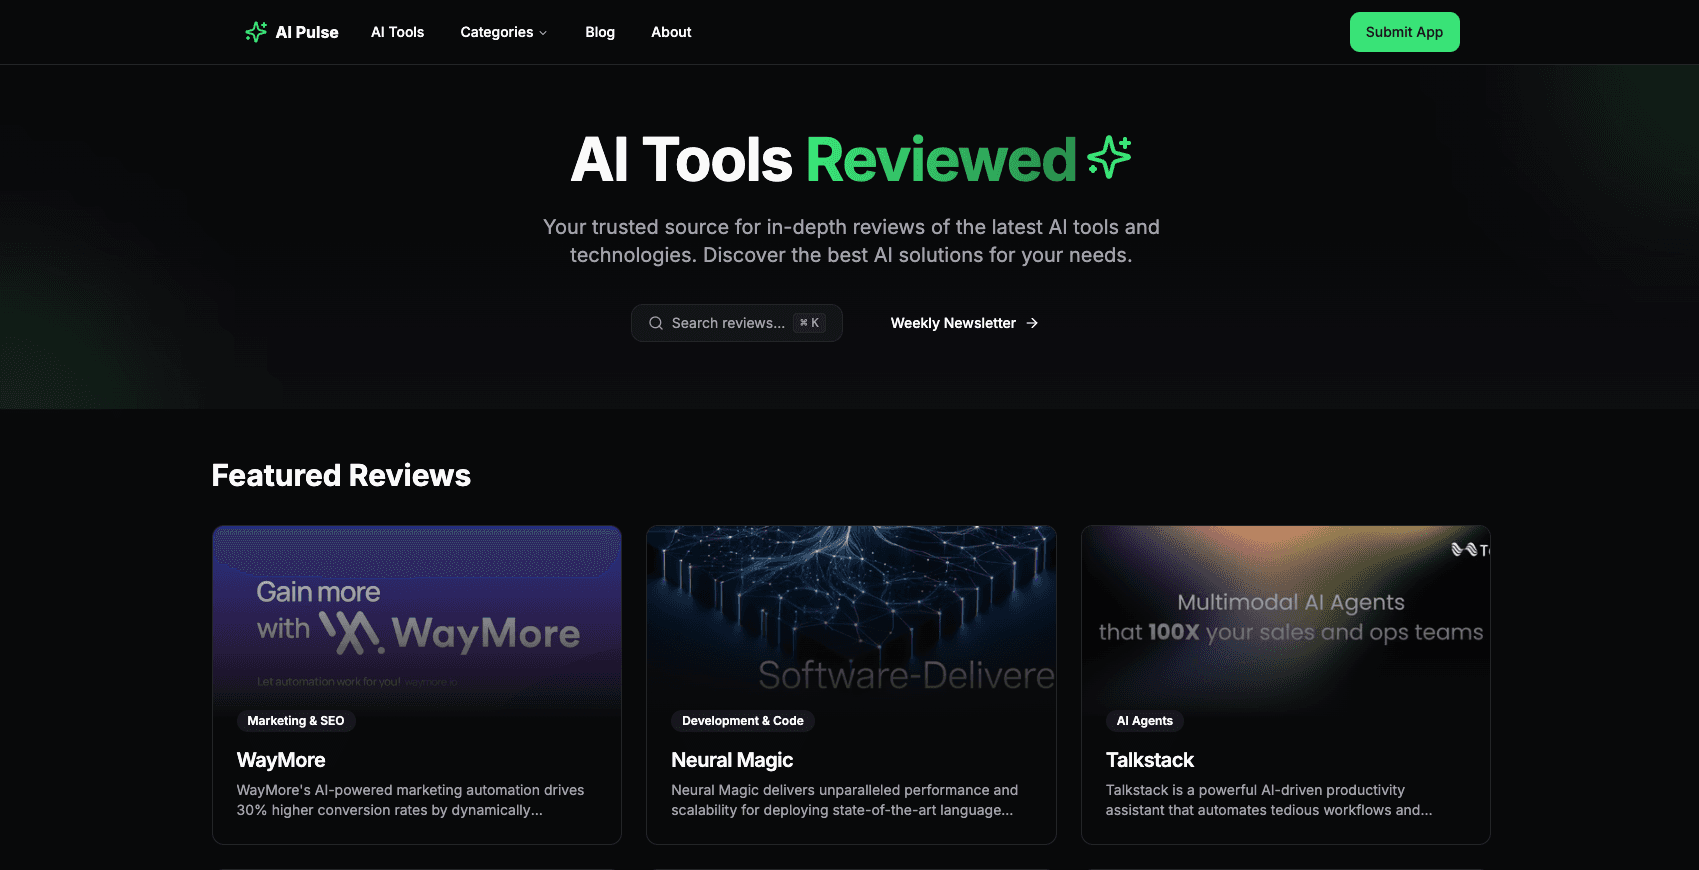Open the WayMore banner thumbnail
The image size is (1699, 870).
pyautogui.click(x=417, y=617)
